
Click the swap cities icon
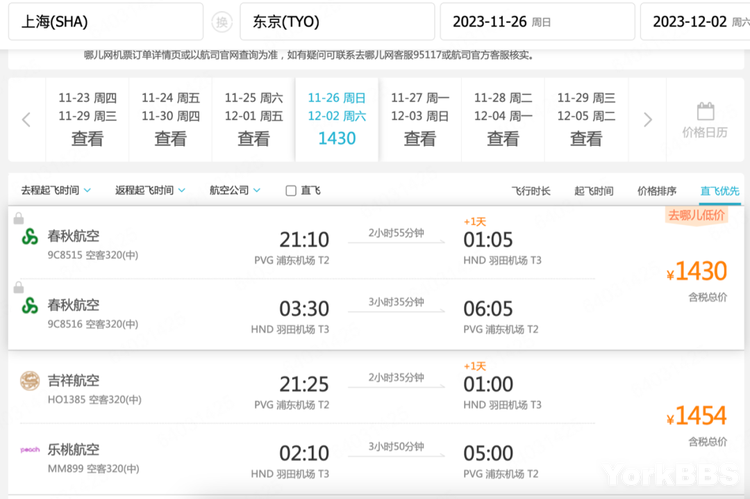[x=222, y=22]
